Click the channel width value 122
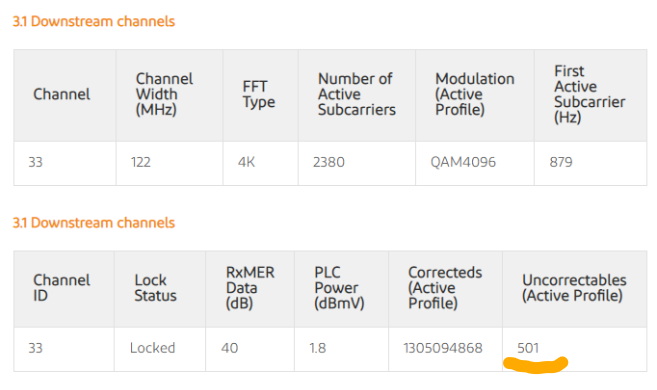Image resolution: width=657 pixels, height=390 pixels. [x=140, y=162]
